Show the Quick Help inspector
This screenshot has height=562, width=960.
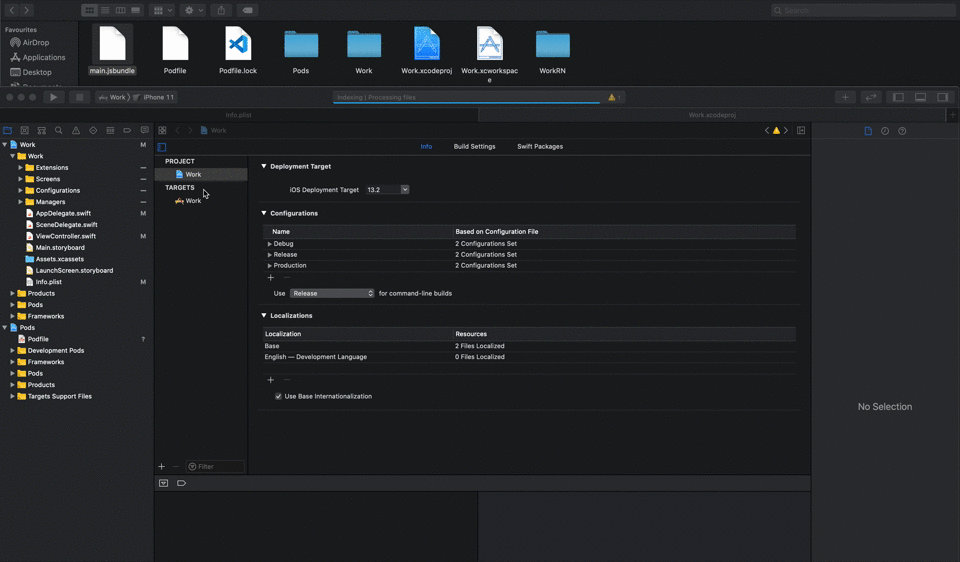(x=902, y=131)
